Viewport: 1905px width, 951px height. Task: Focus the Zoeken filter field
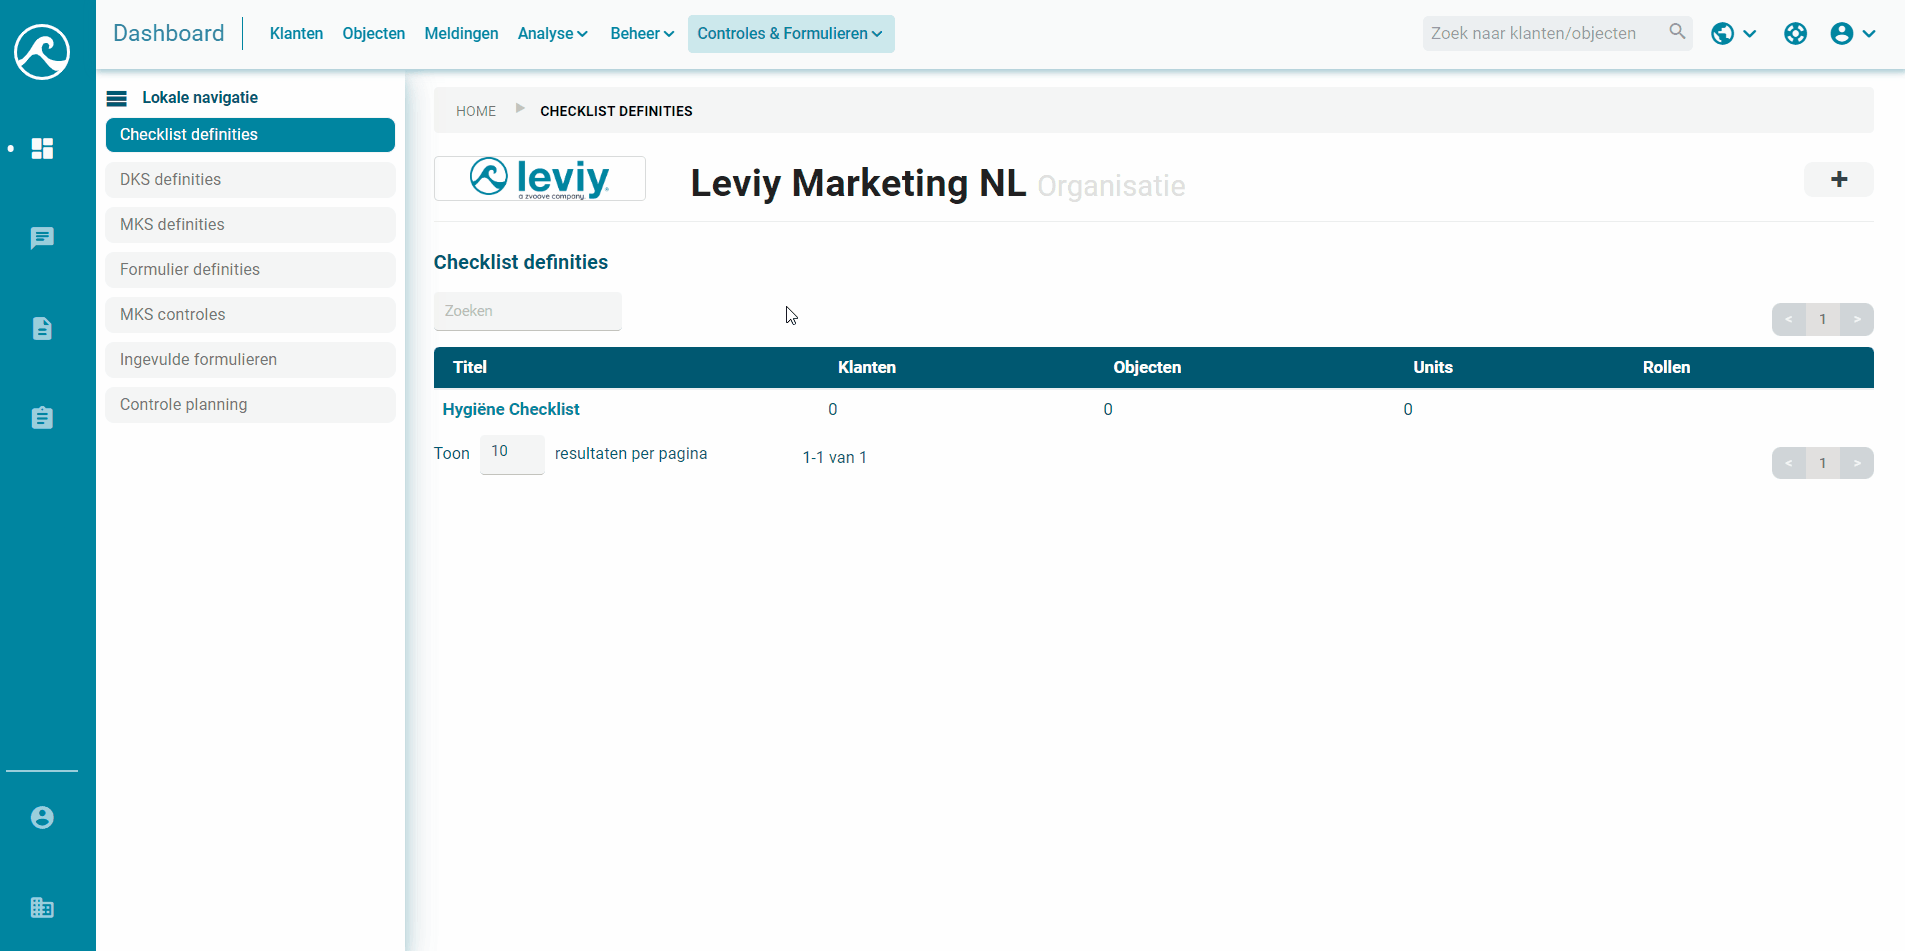point(528,311)
